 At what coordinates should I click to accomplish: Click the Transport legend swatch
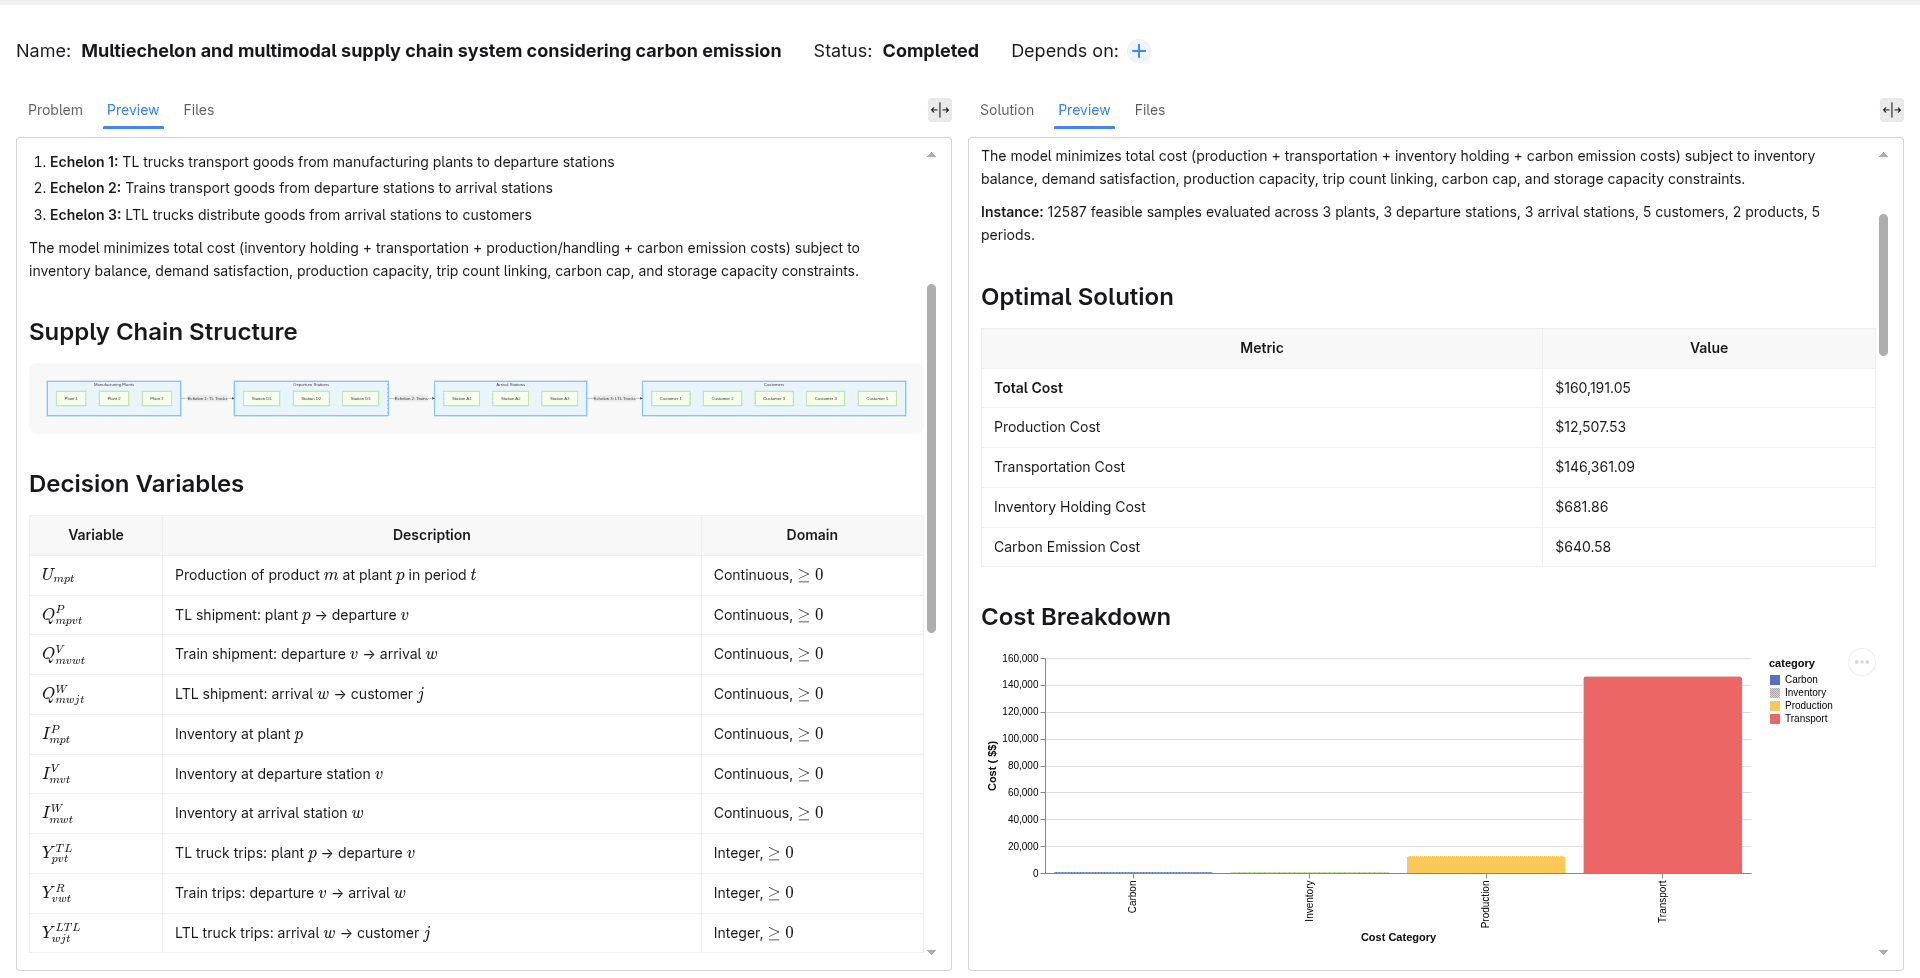coord(1775,719)
